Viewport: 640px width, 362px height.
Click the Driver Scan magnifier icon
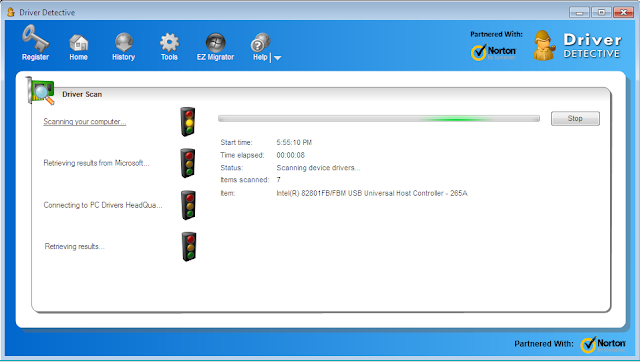40,90
